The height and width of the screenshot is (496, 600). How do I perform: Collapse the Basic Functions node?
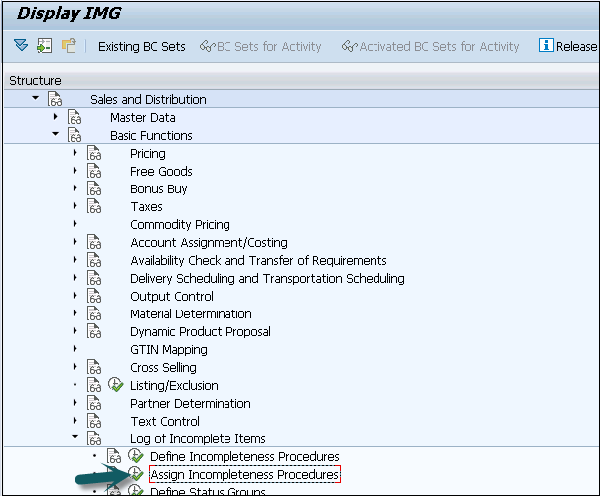pyautogui.click(x=56, y=135)
